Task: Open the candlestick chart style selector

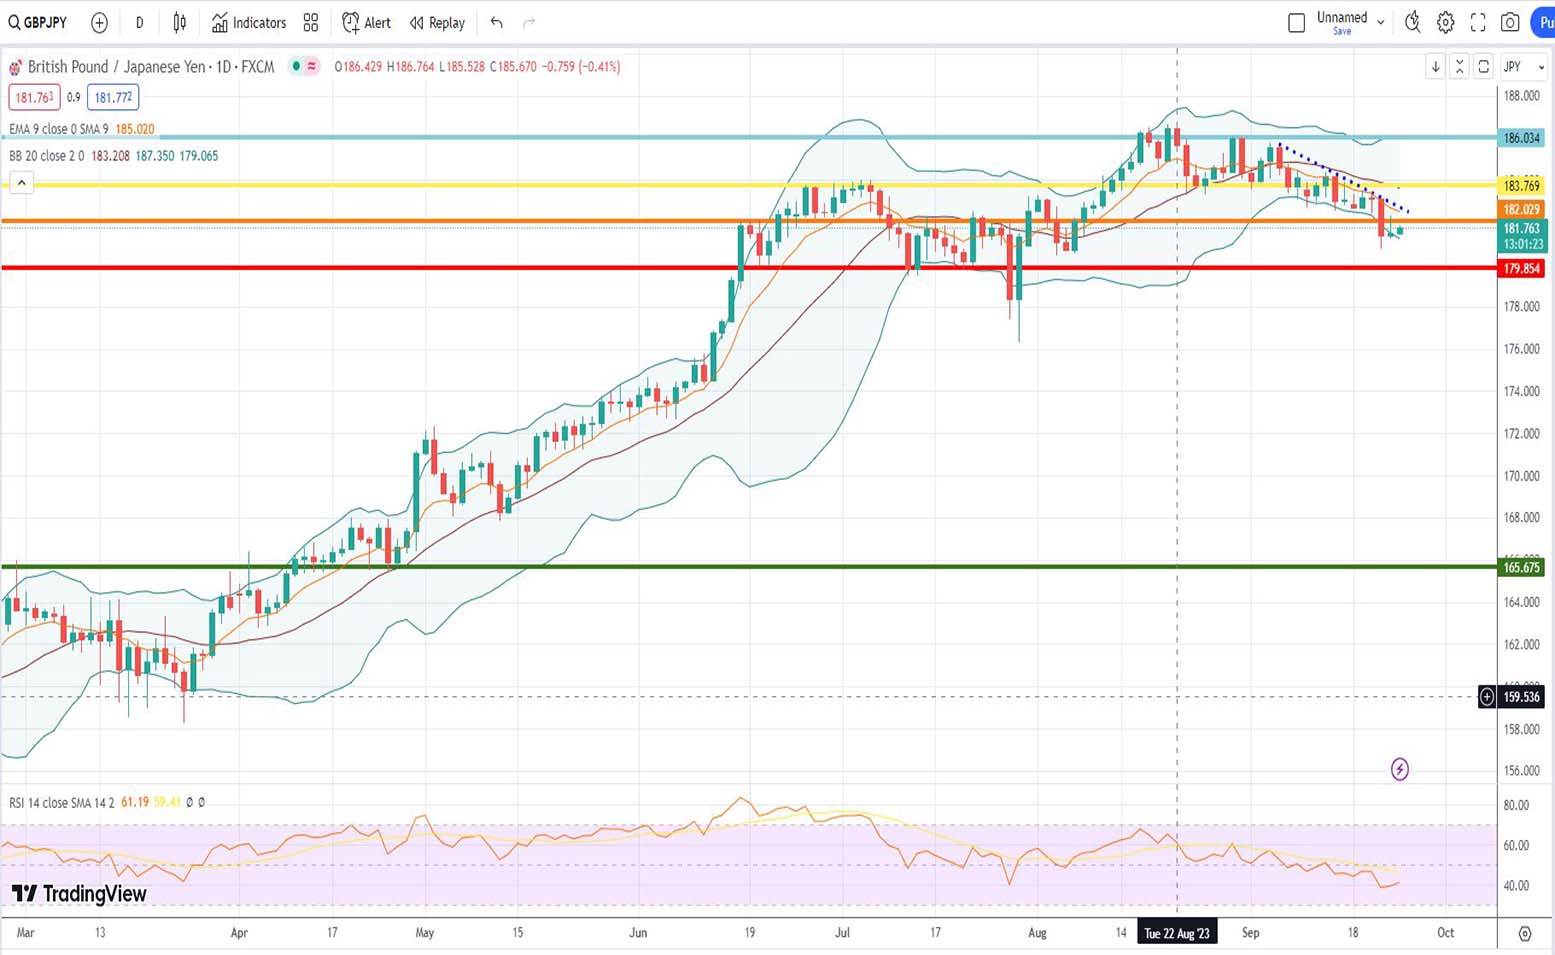Action: tap(180, 23)
